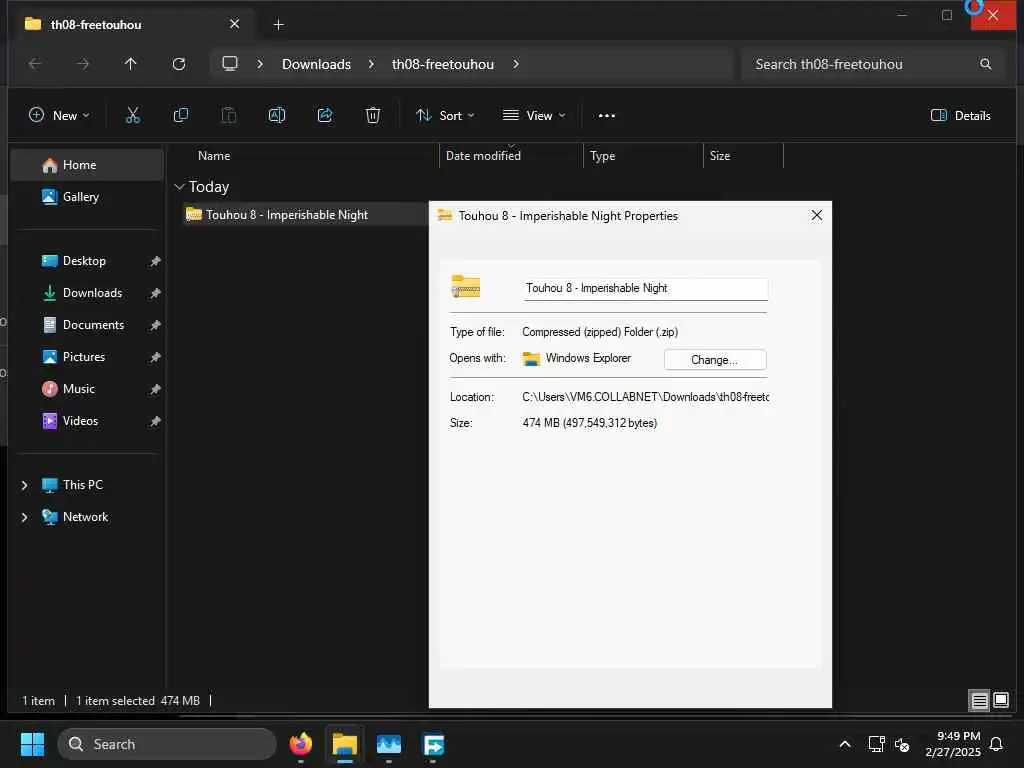Switch to large thumbnails view icon
The image size is (1024, 768).
click(x=1001, y=701)
